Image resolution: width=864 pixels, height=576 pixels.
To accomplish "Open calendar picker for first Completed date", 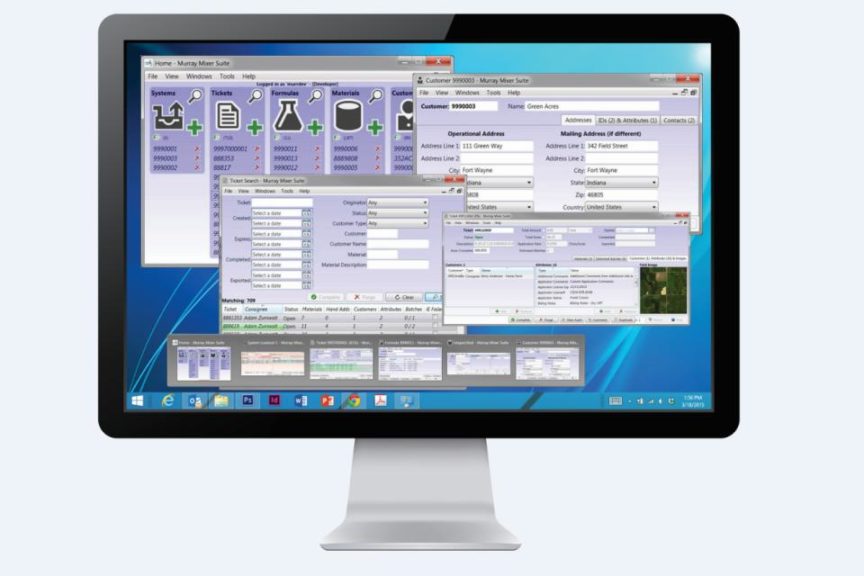I will click(x=306, y=255).
